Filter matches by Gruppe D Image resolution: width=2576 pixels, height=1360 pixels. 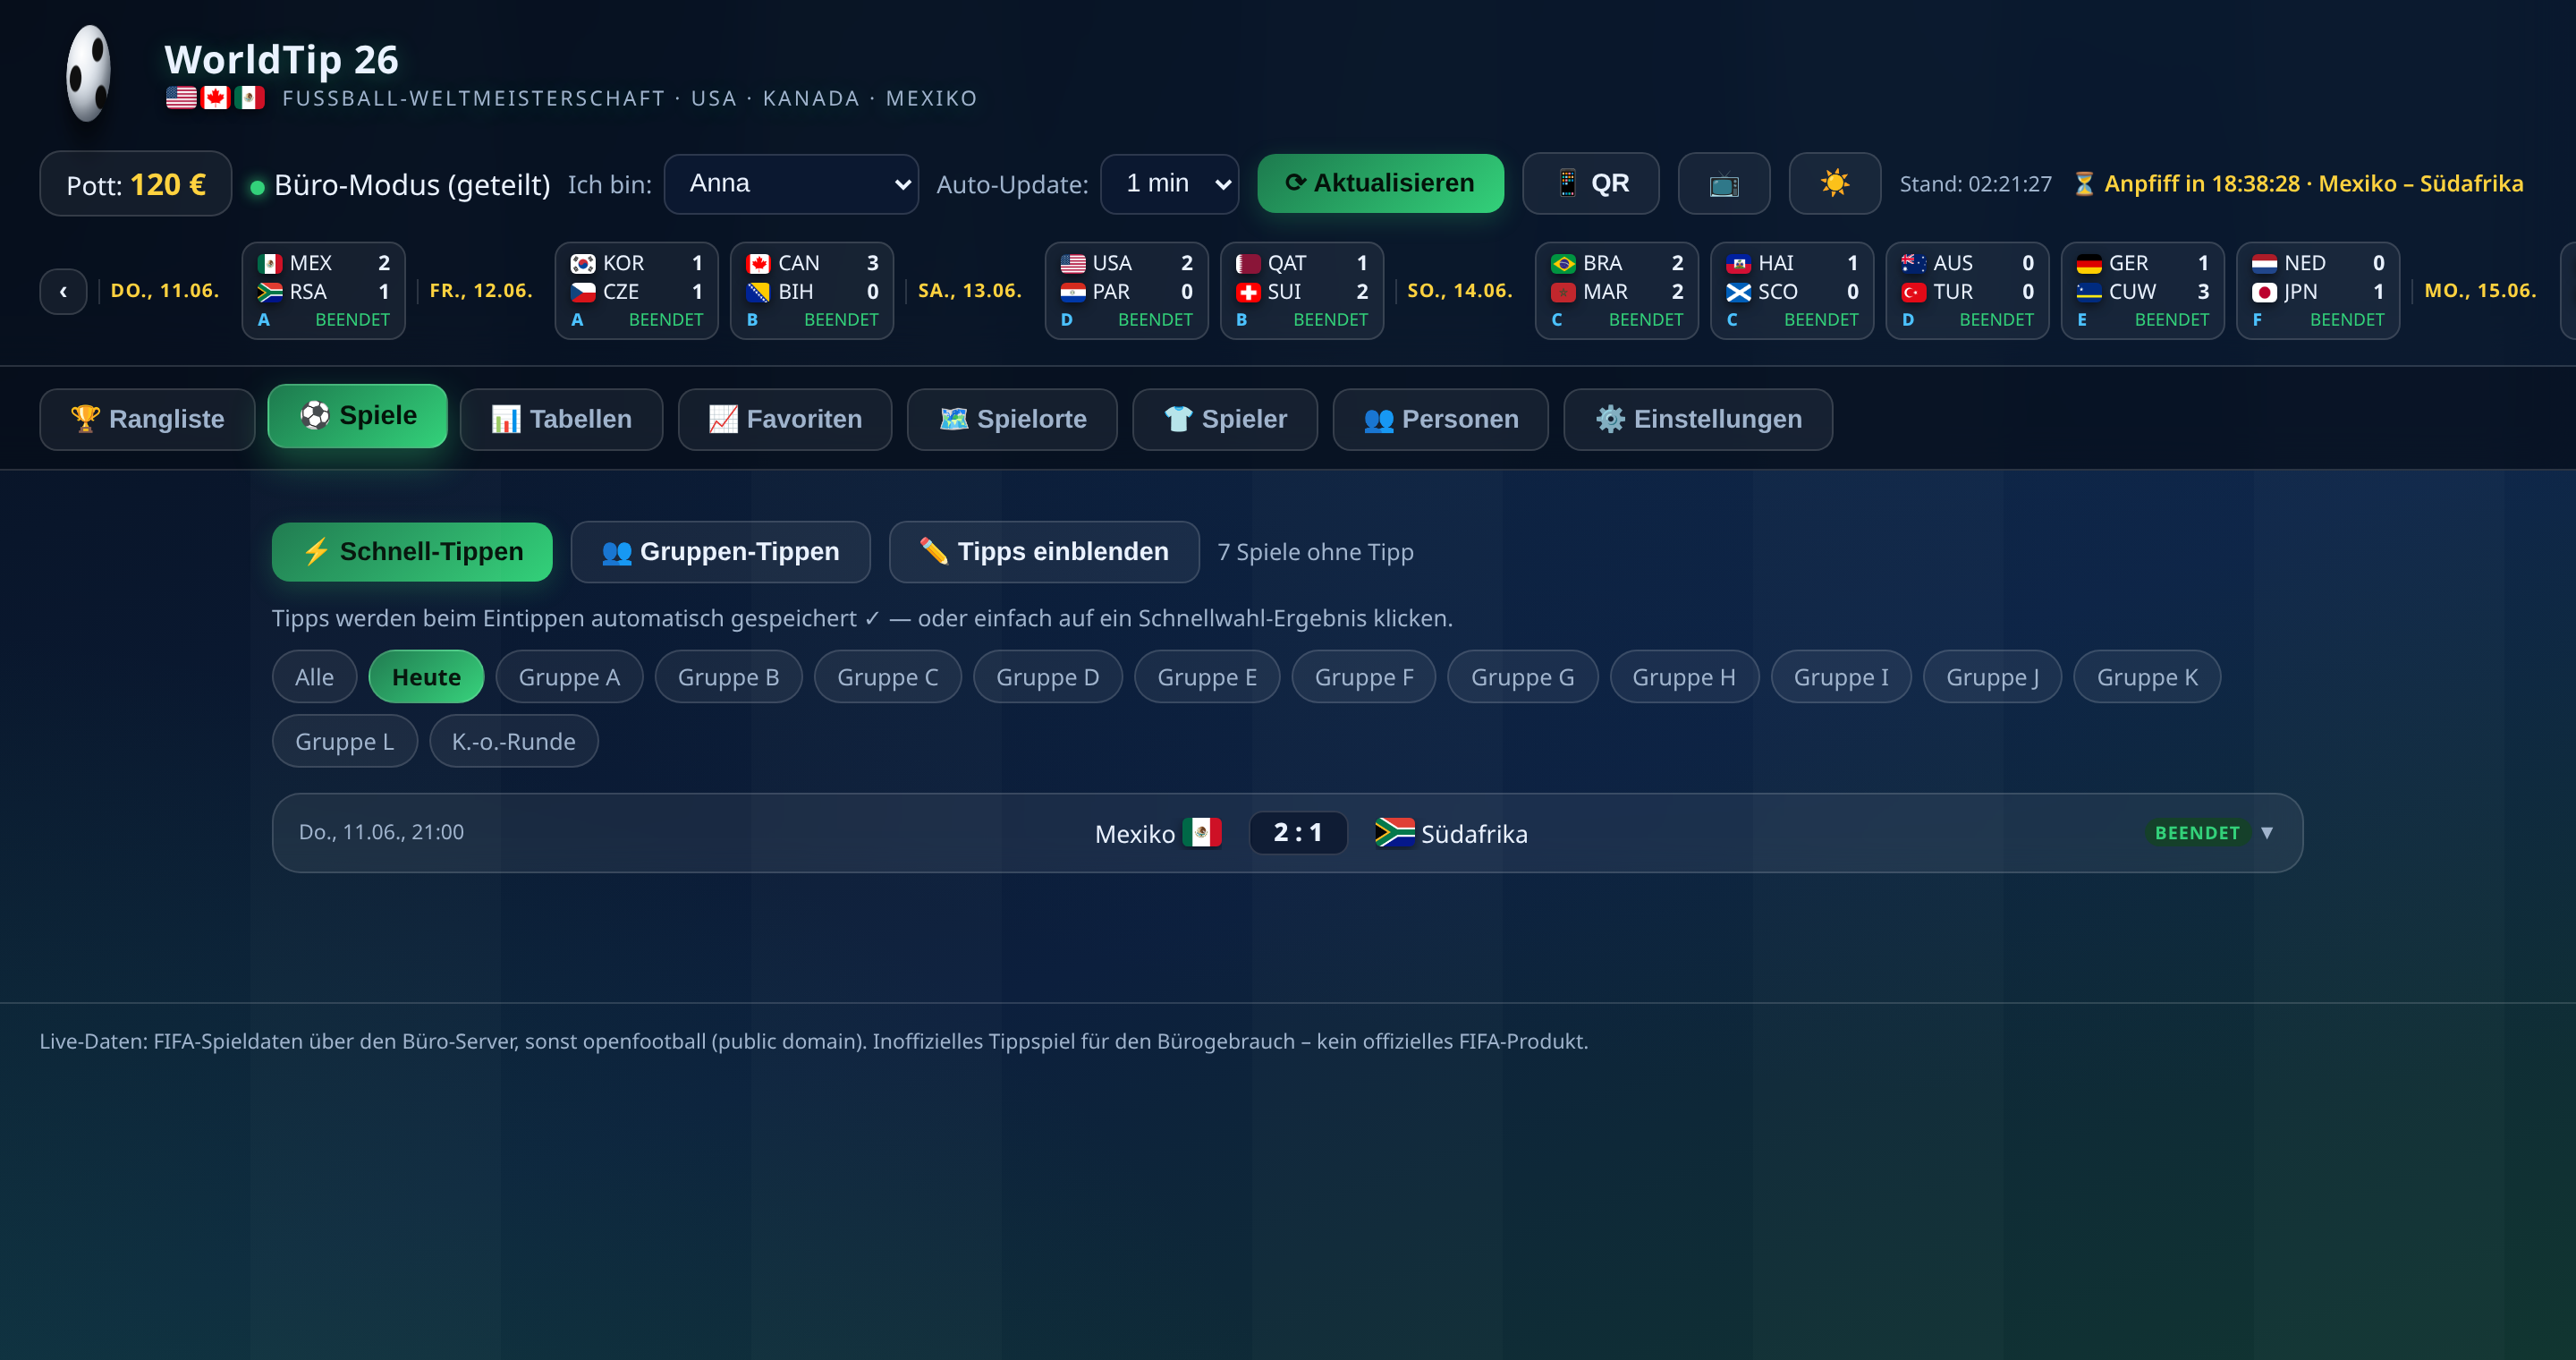1047,677
